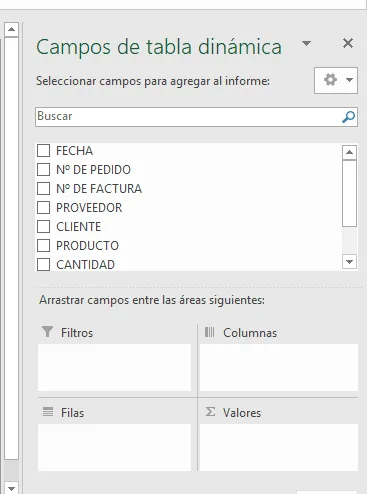Viewport: 367px width, 494px height.
Task: Click the left pane scroll up arrow
Action: pyautogui.click(x=11, y=30)
